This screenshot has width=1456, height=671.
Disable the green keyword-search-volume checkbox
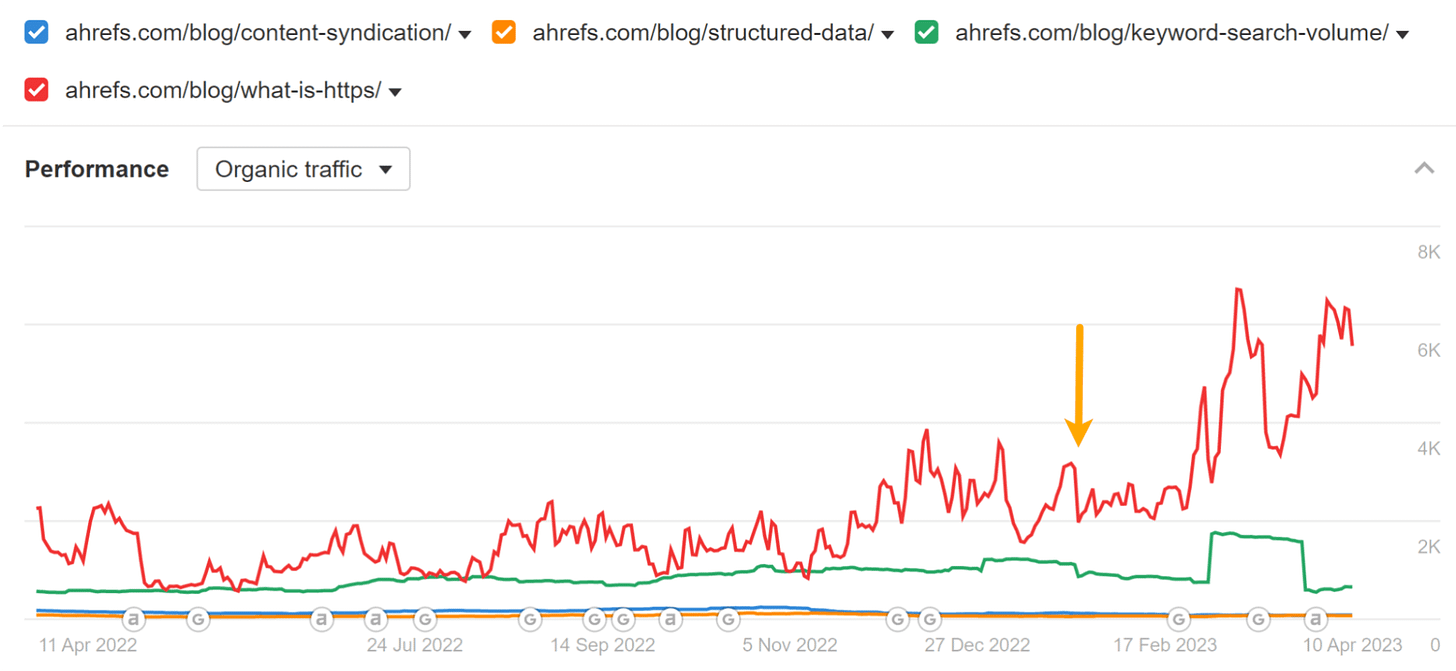coord(926,32)
